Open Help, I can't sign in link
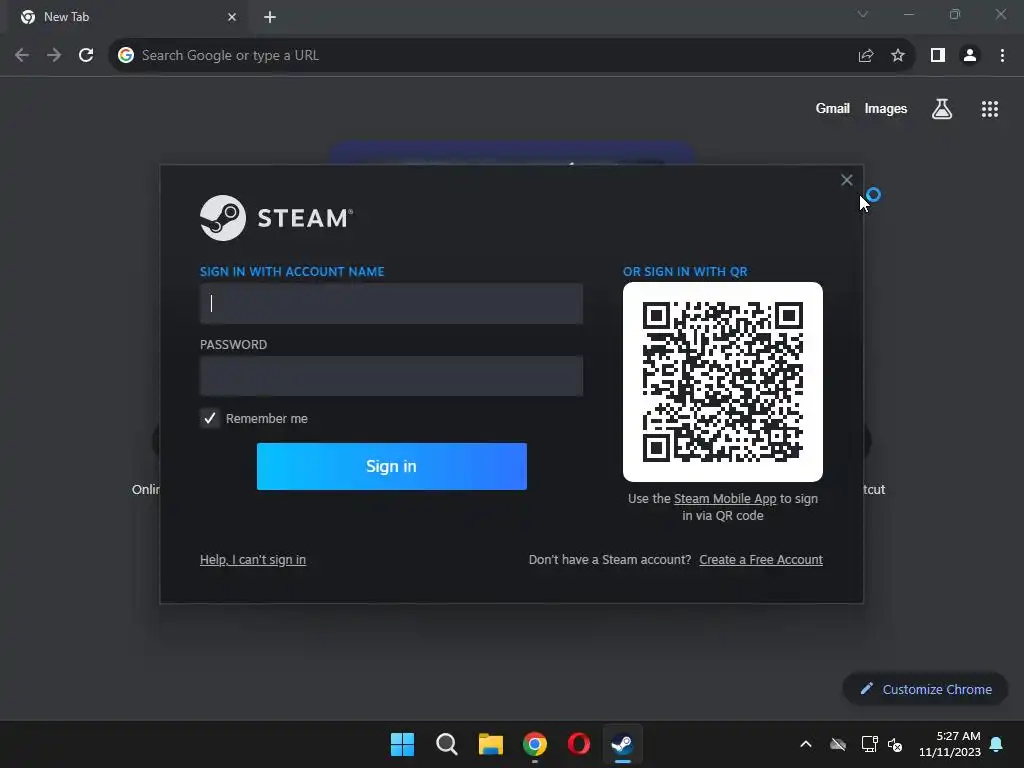 point(253,560)
